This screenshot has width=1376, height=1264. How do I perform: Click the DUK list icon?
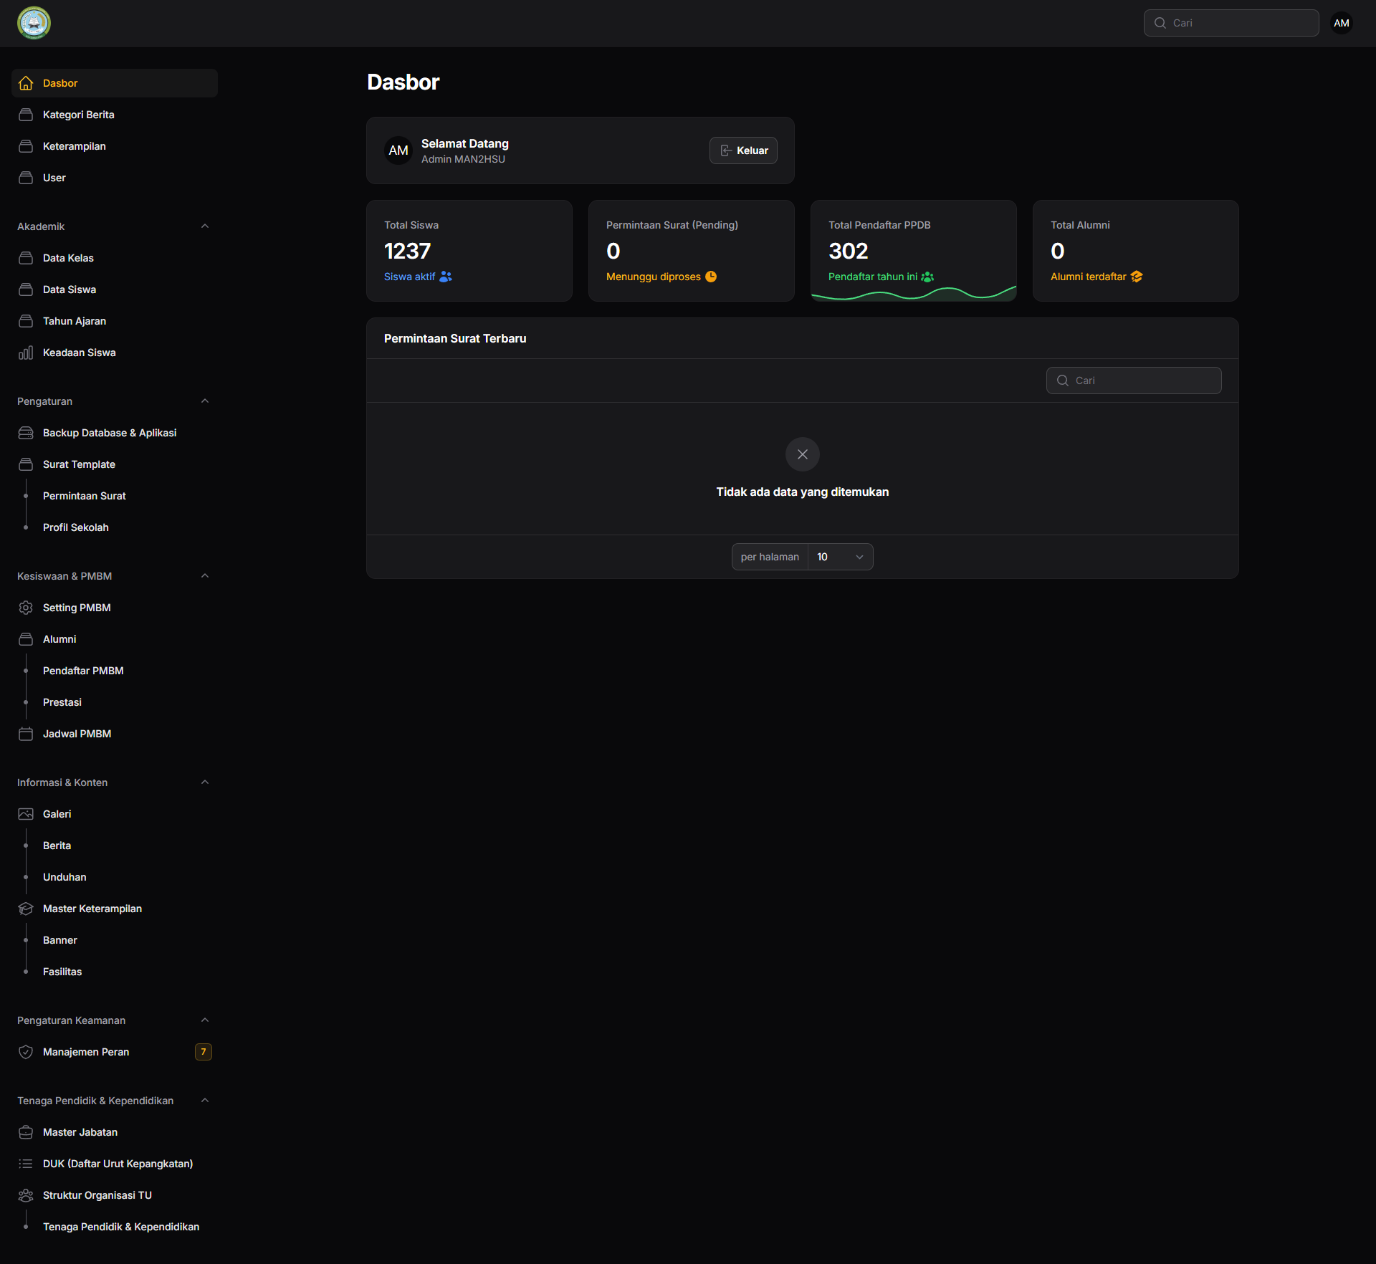click(26, 1164)
